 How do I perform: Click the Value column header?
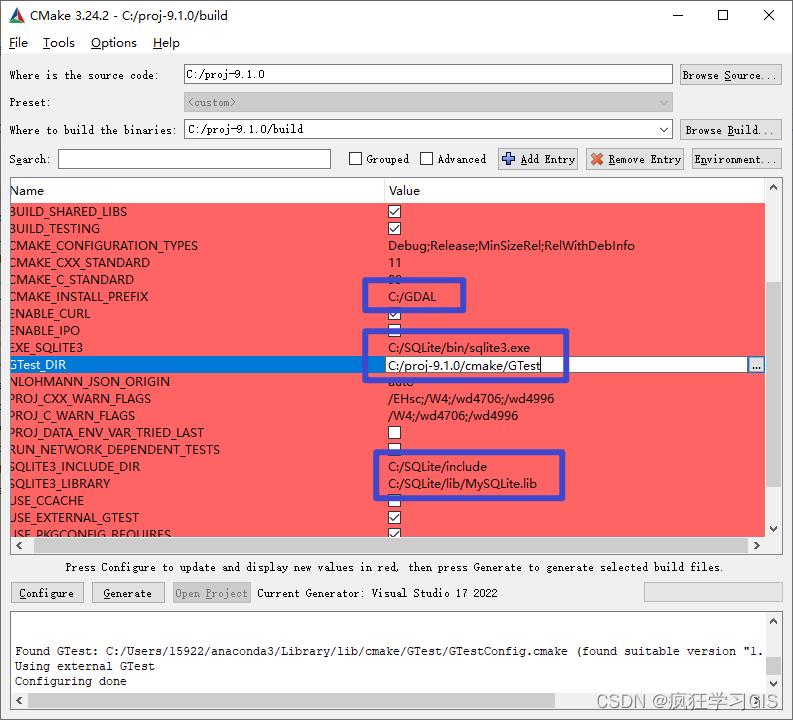575,191
